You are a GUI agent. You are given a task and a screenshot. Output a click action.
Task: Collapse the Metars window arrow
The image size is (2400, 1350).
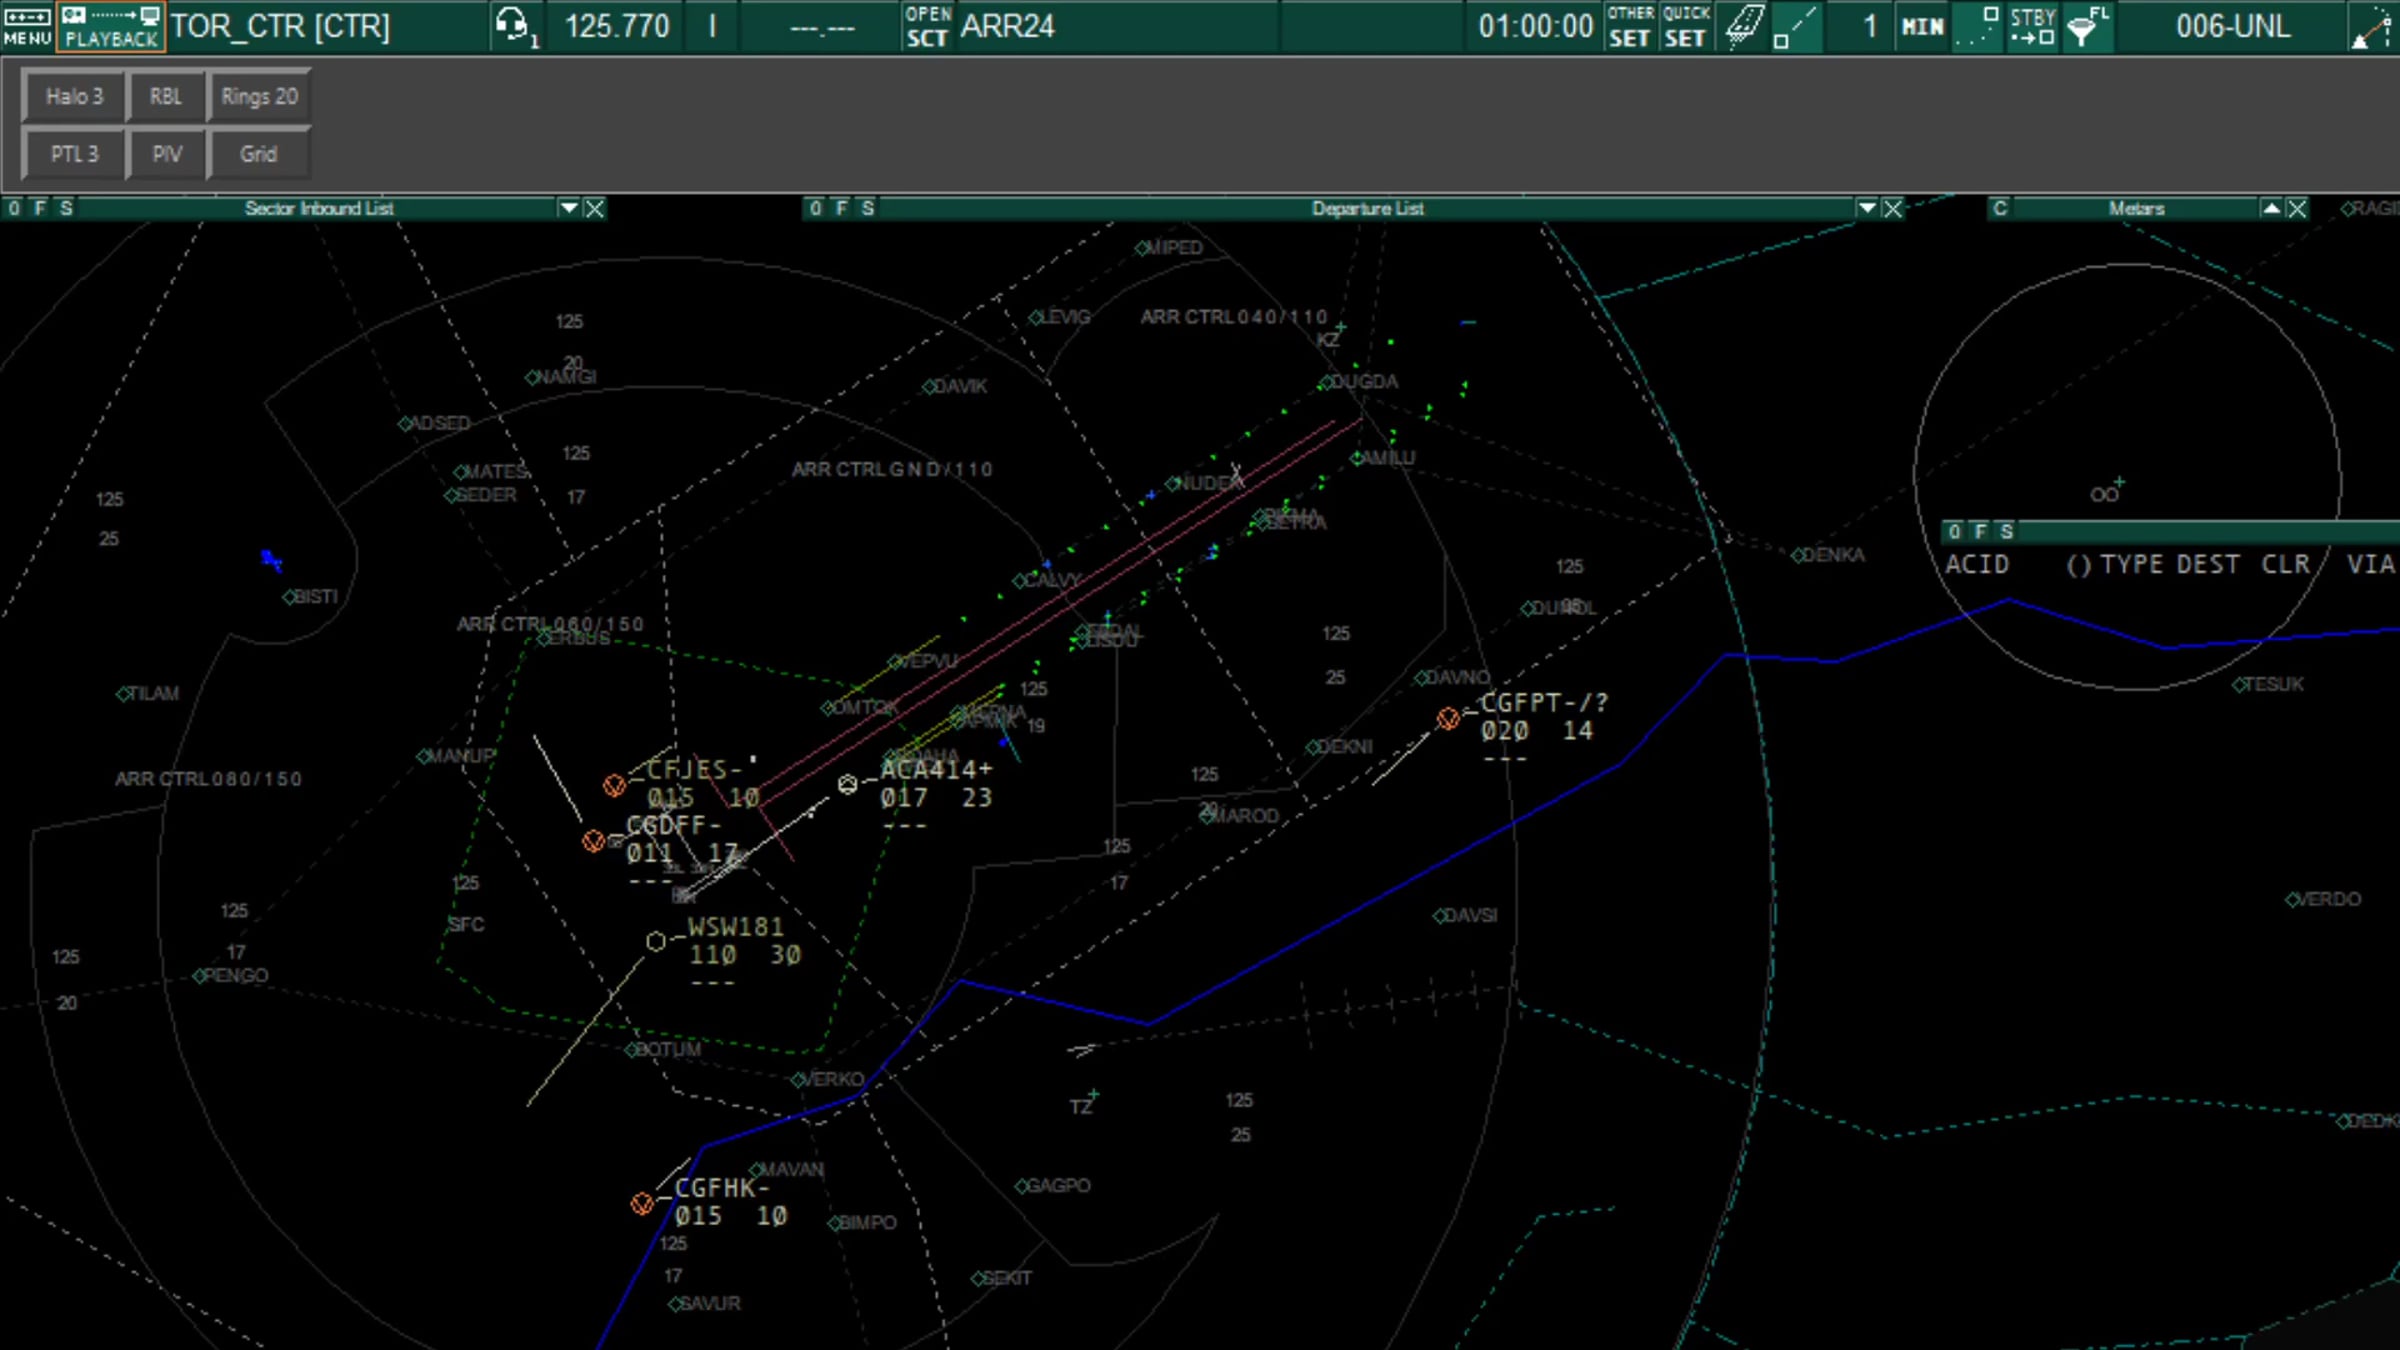tap(2271, 208)
